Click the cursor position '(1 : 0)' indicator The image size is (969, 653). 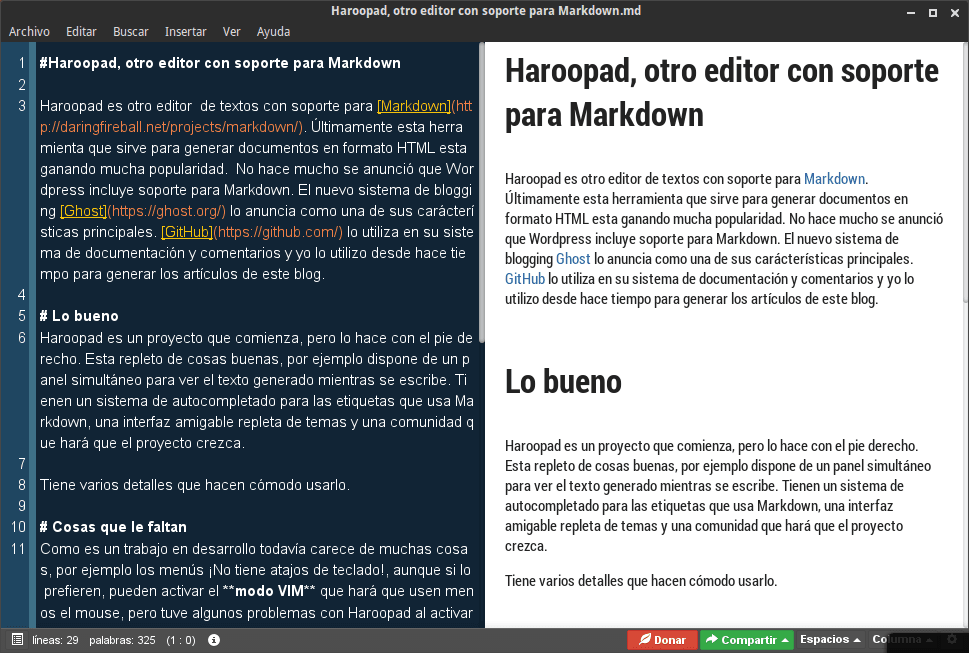pyautogui.click(x=180, y=640)
